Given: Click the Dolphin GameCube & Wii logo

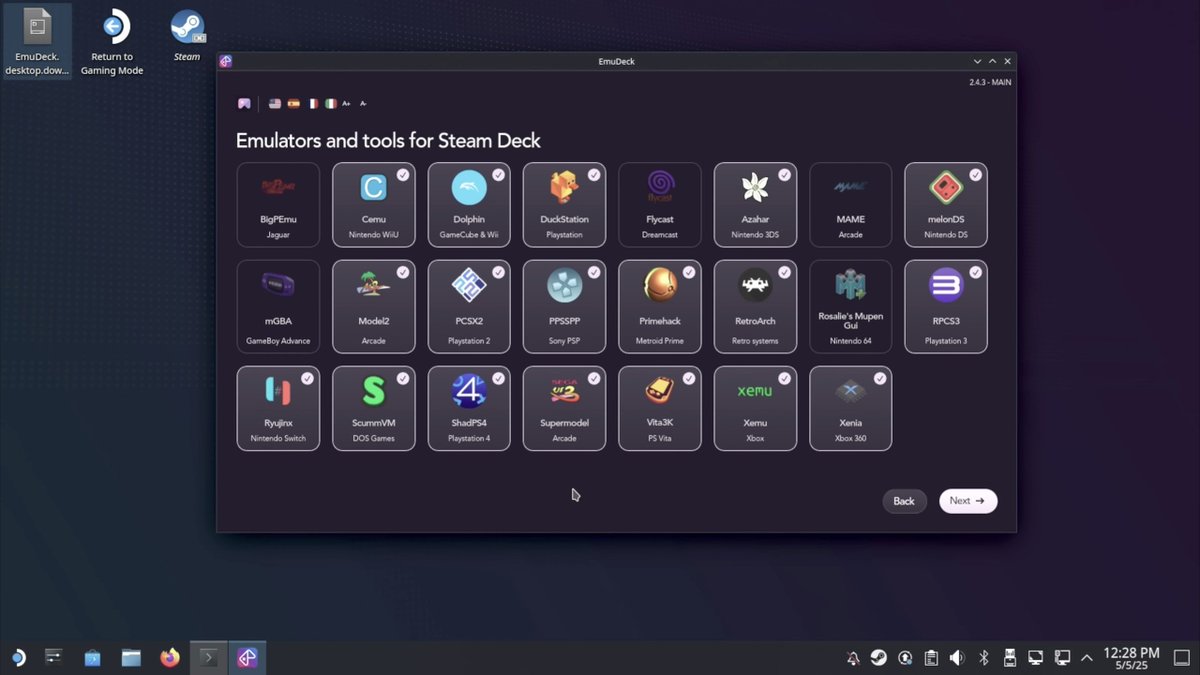Looking at the screenshot, I should pyautogui.click(x=469, y=187).
